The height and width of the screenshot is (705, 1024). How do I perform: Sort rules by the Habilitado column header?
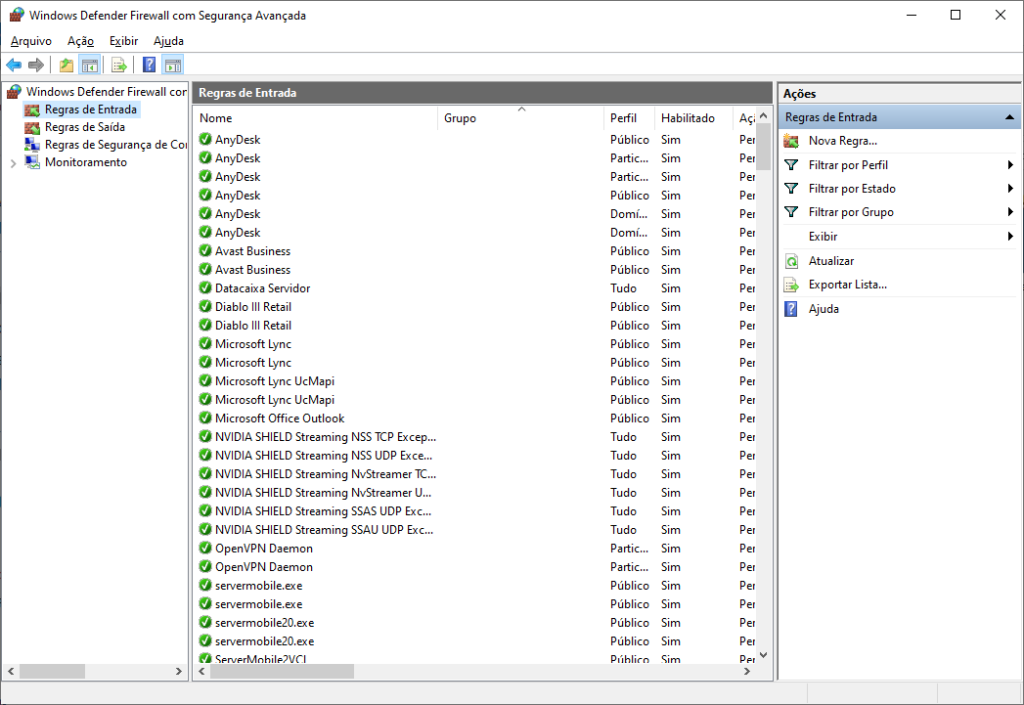coord(688,118)
